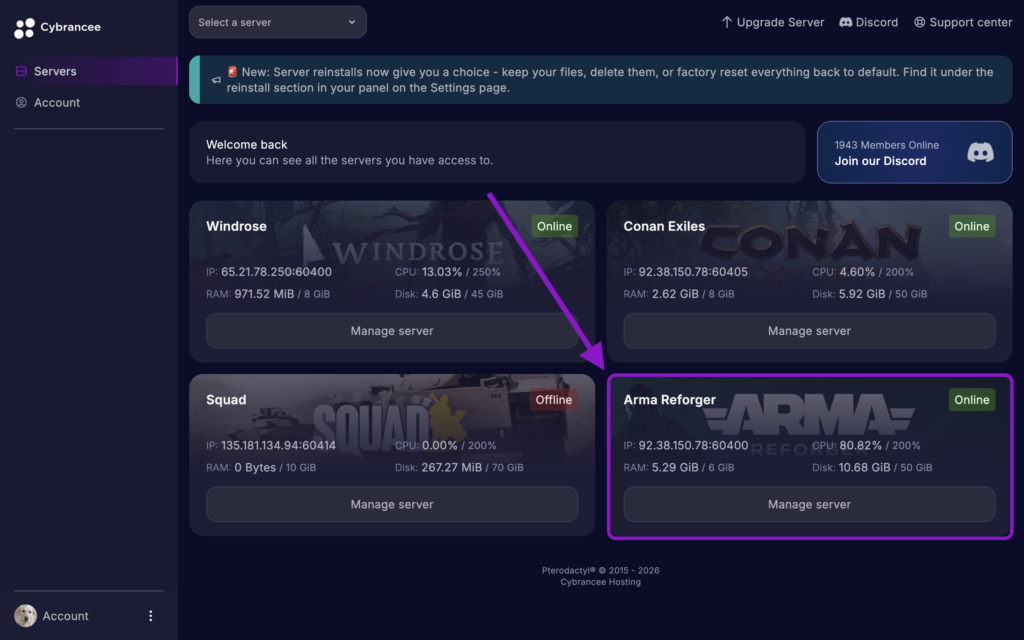Manage the Windrose server
The width and height of the screenshot is (1024, 640).
pos(392,330)
